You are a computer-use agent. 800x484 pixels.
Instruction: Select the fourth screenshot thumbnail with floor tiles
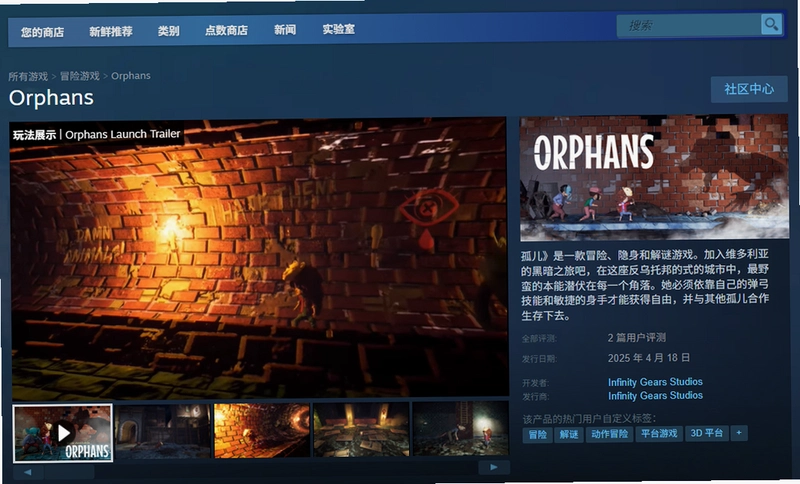pyautogui.click(x=361, y=429)
